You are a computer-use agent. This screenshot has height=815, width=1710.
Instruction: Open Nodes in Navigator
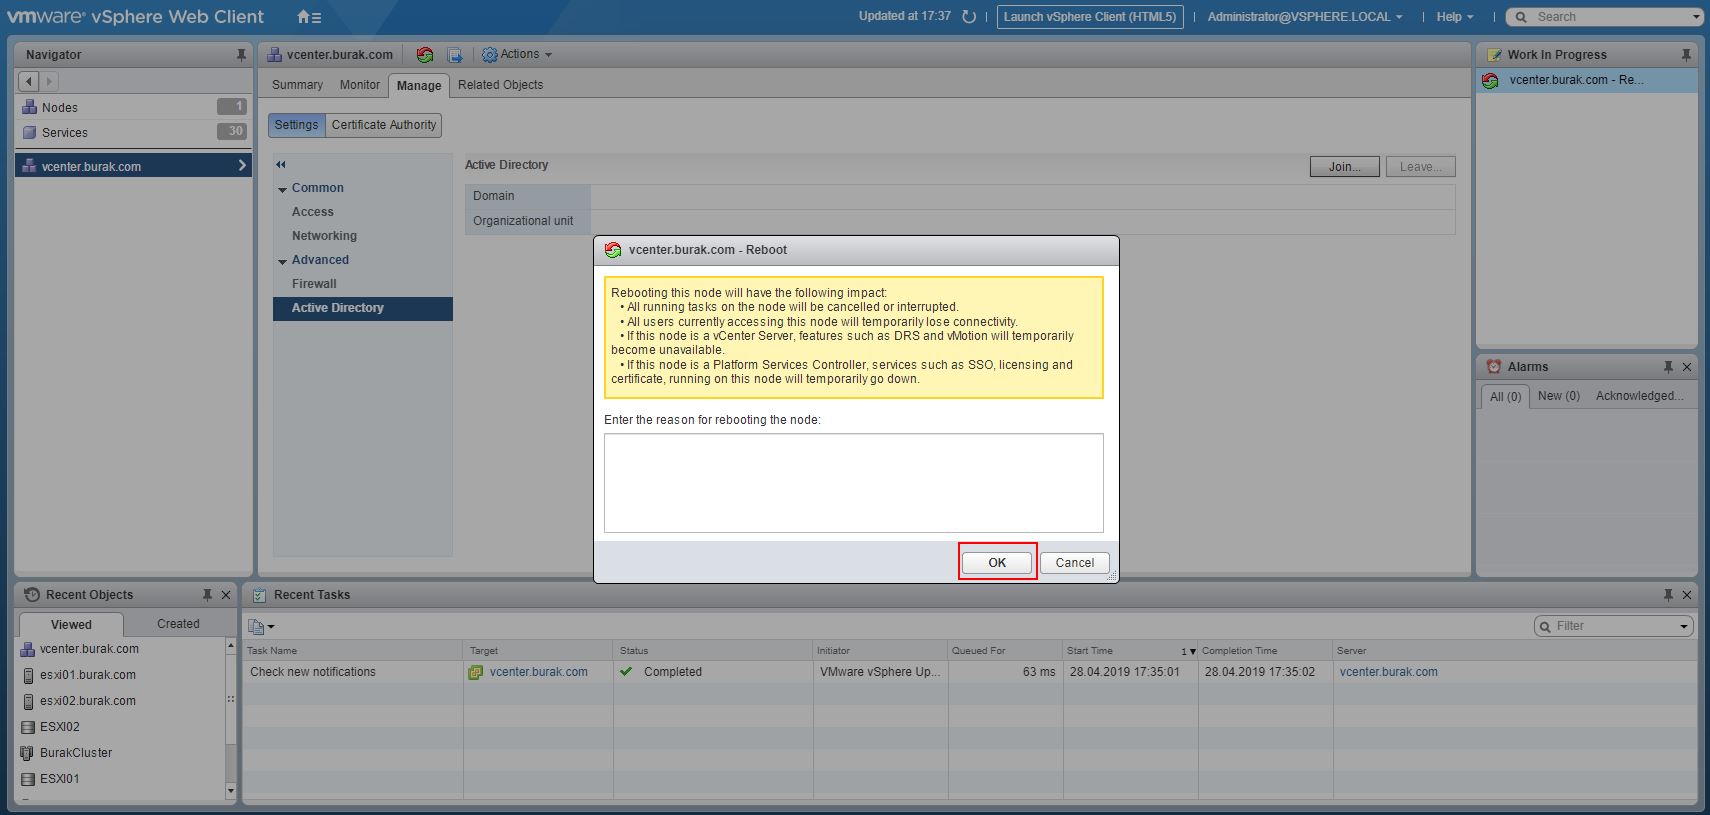pos(133,107)
